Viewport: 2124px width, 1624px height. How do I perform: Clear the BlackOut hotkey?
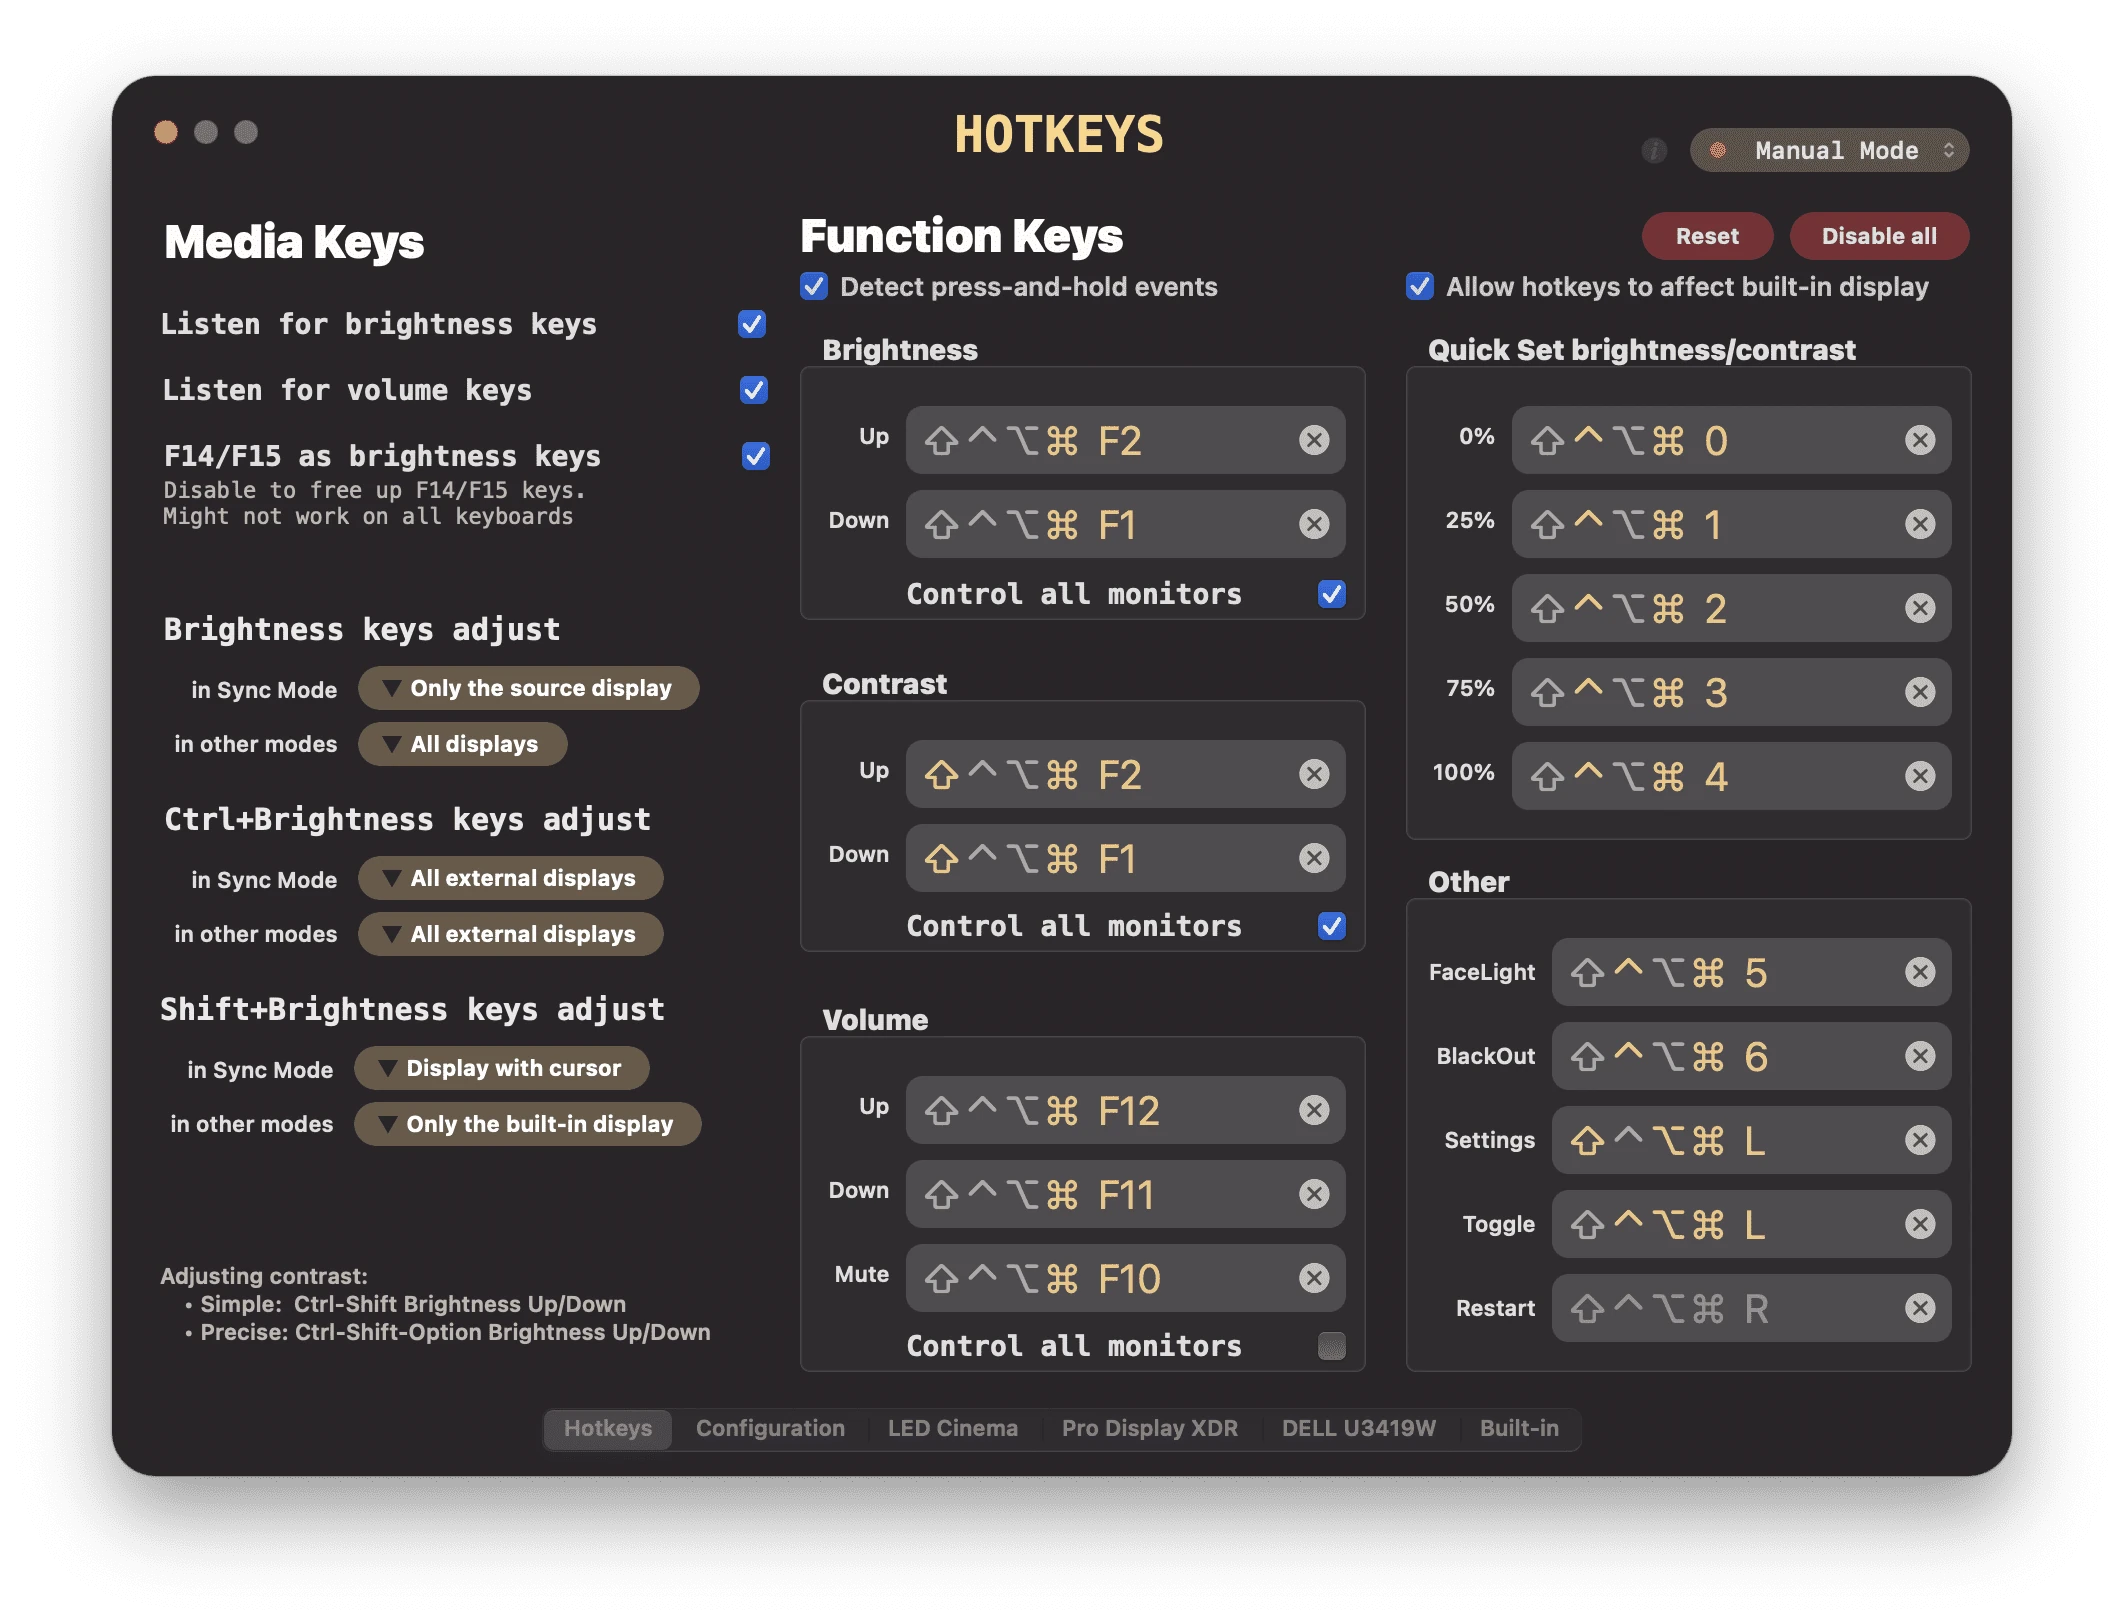[x=1920, y=1056]
